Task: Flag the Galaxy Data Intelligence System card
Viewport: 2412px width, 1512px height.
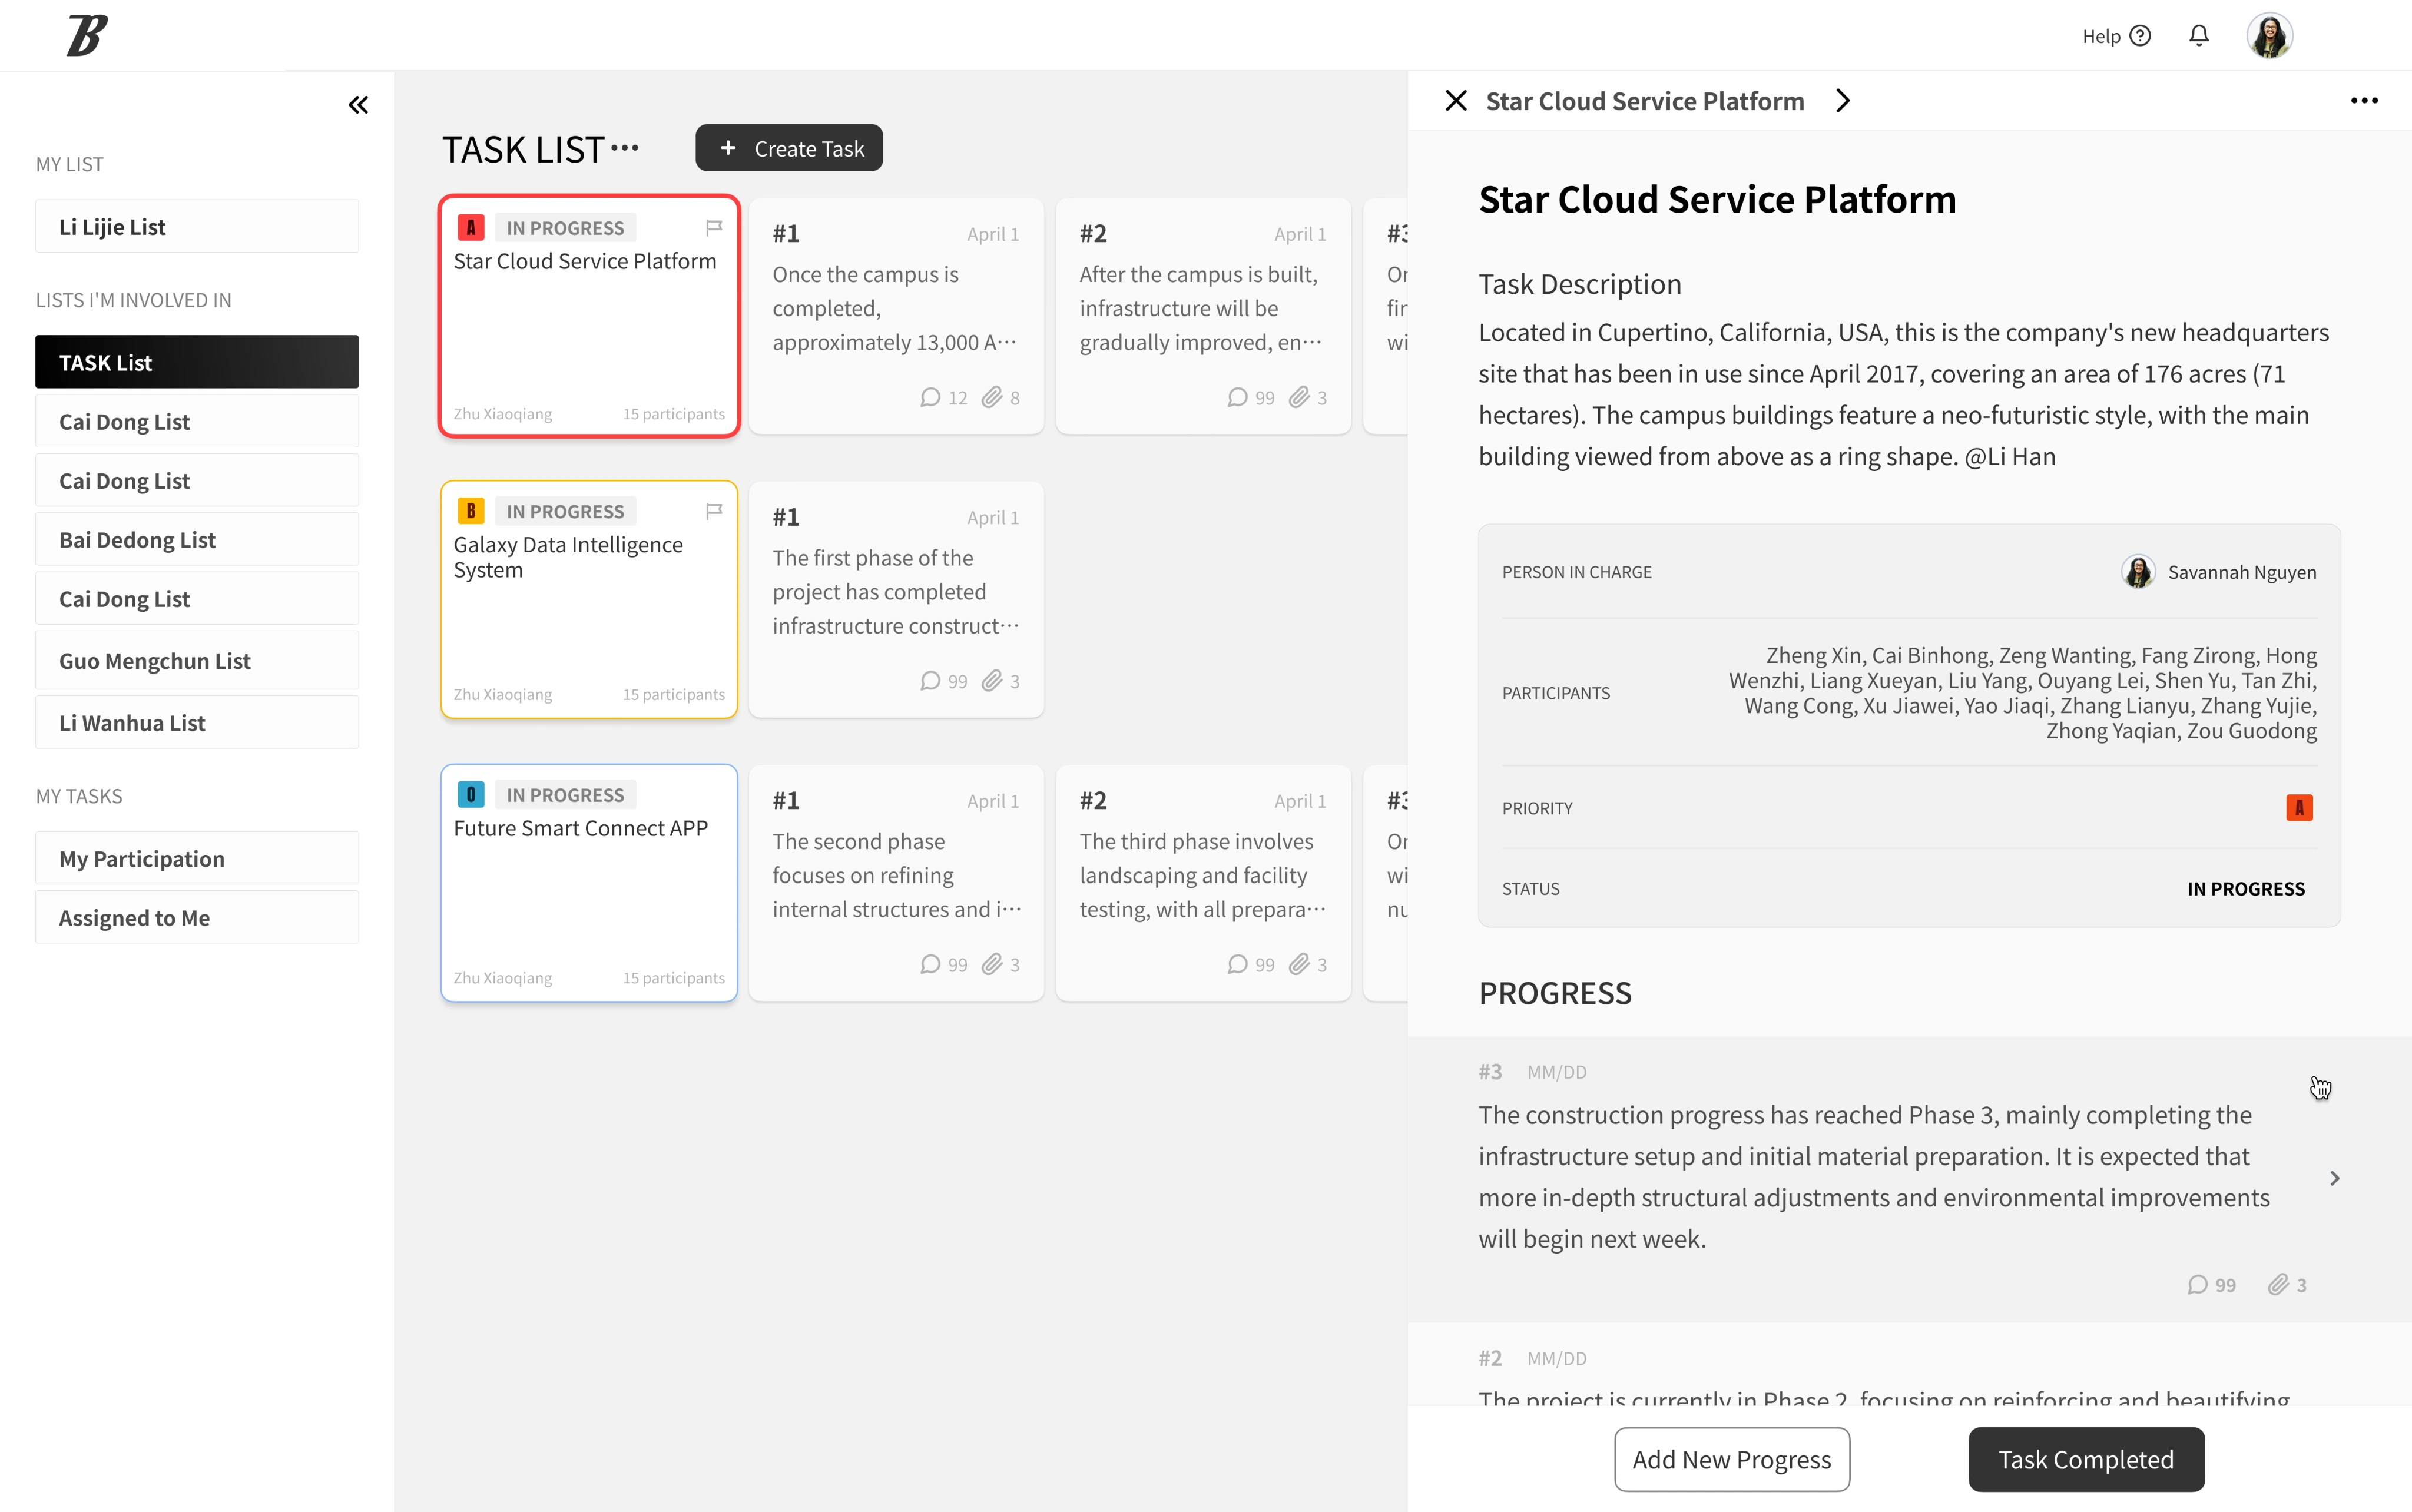Action: click(x=714, y=511)
